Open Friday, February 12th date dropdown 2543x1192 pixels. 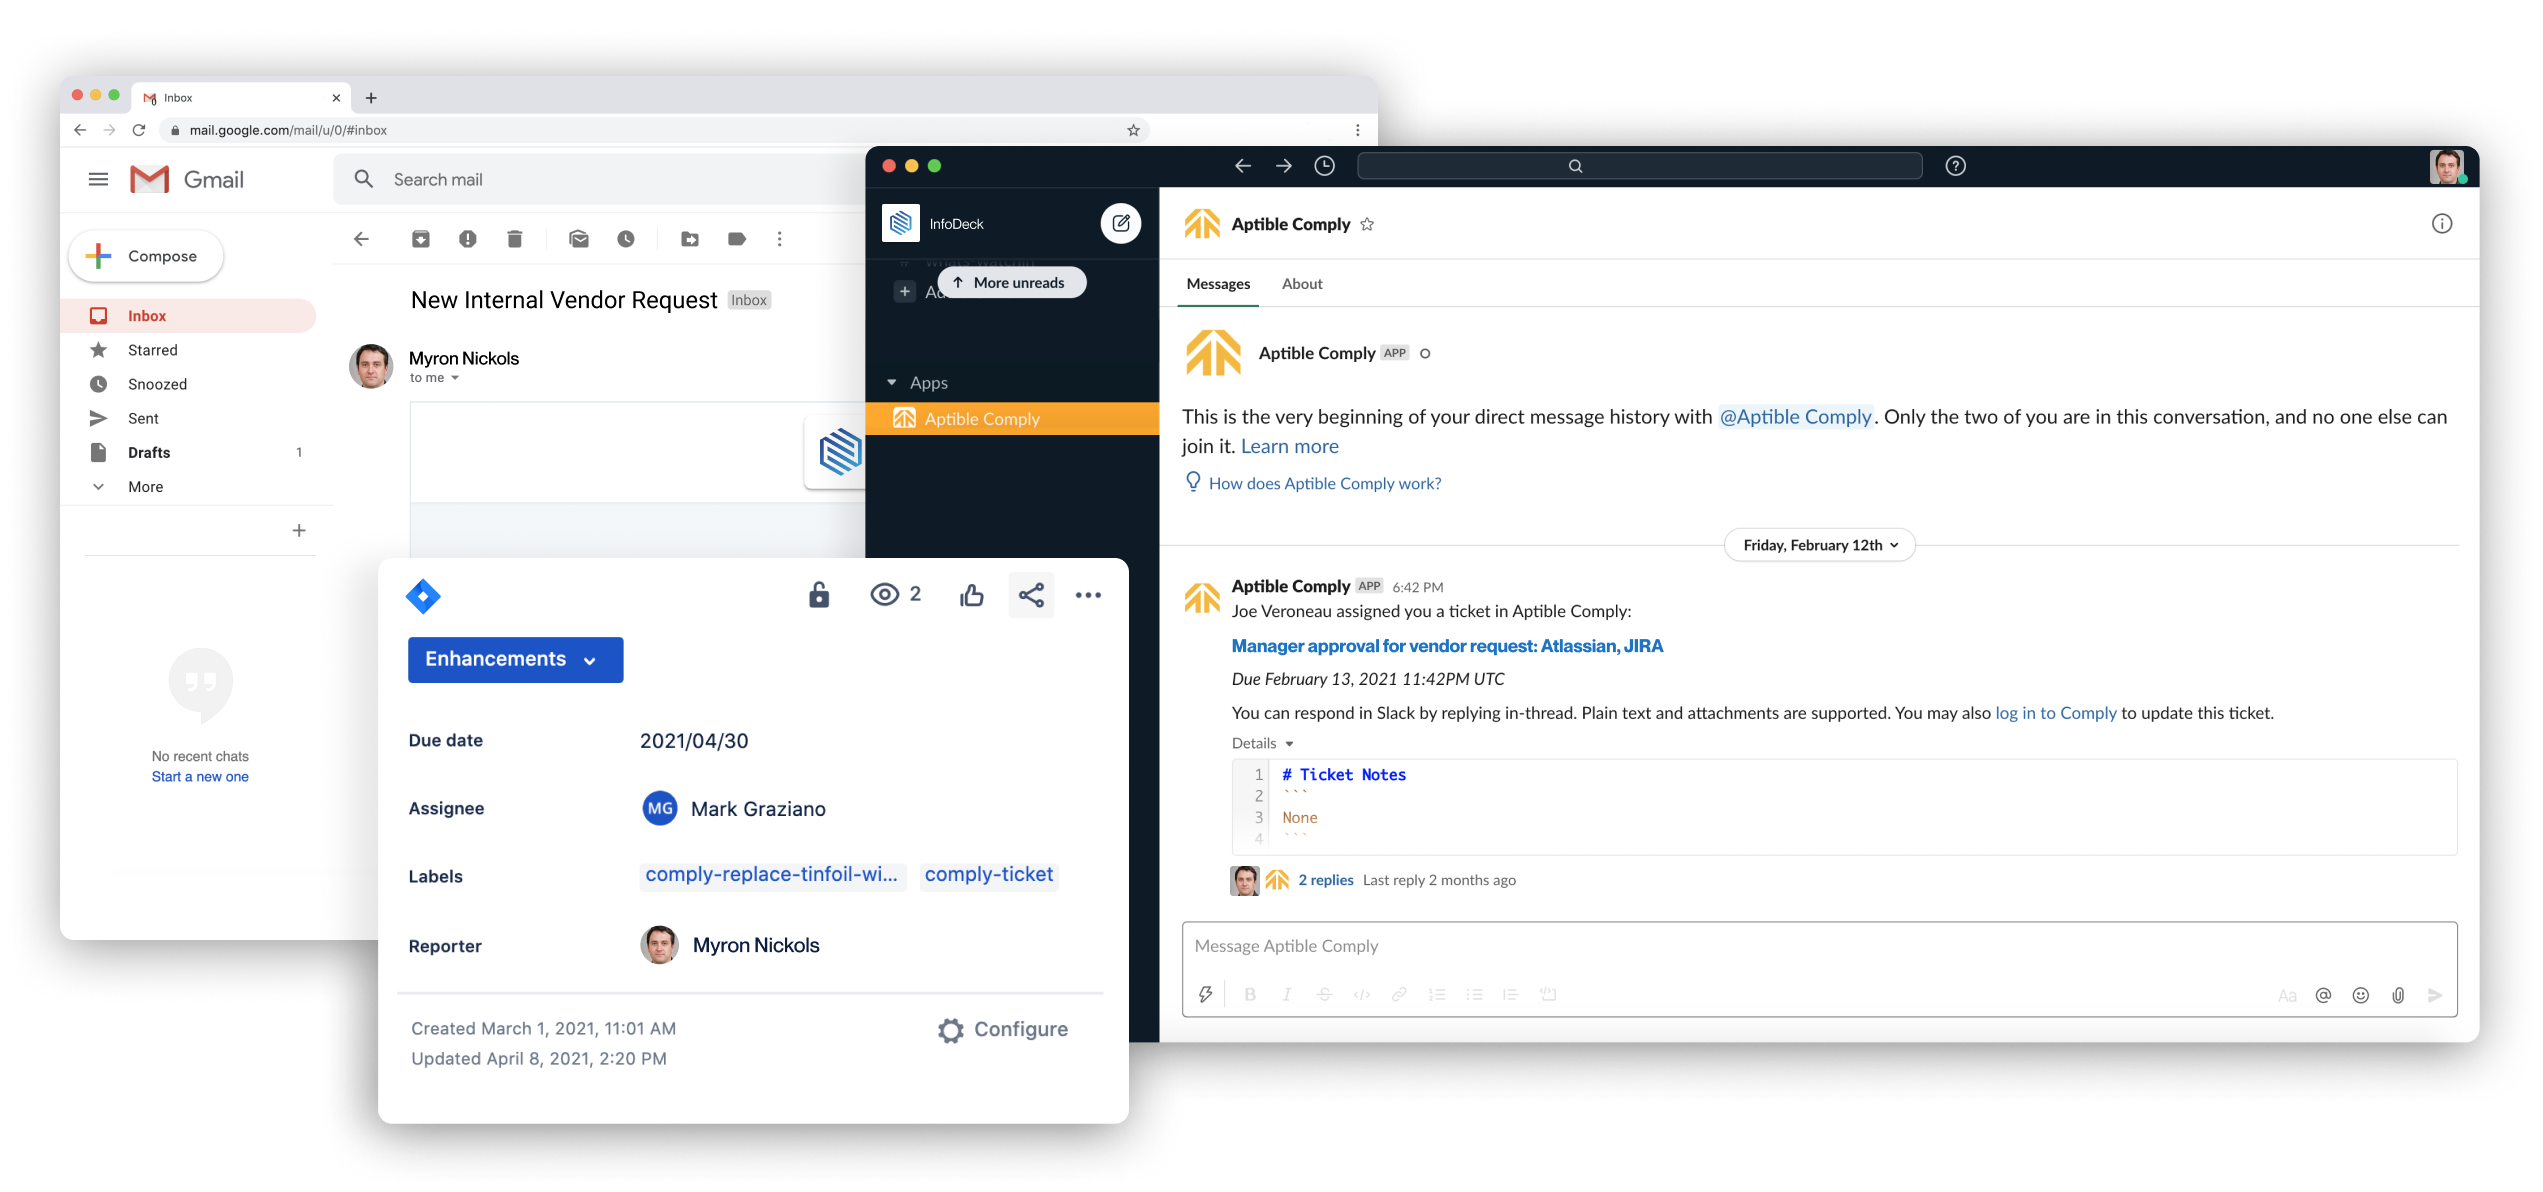click(1820, 545)
